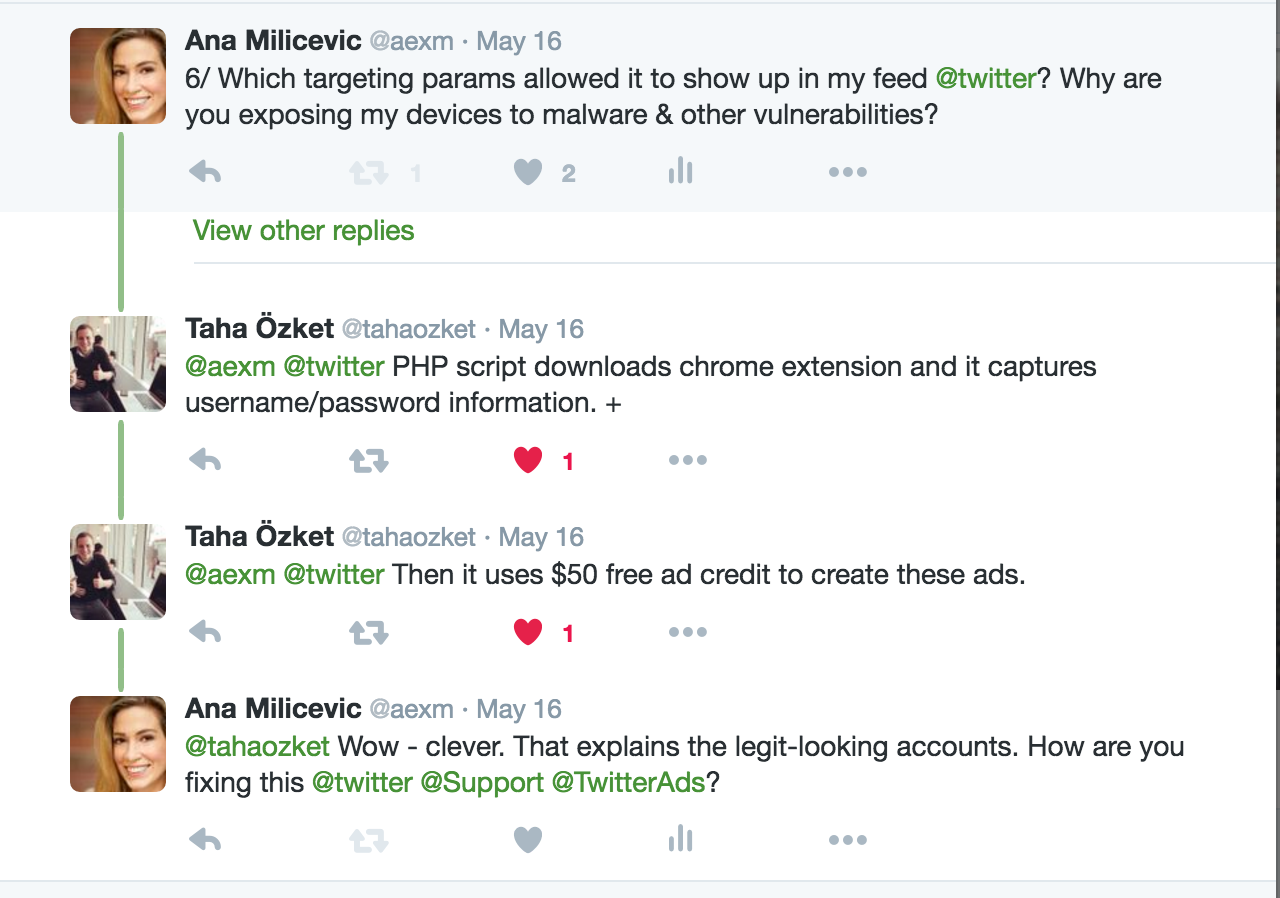
Task: Reply to Taha's PHP script tweet
Action: click(205, 460)
